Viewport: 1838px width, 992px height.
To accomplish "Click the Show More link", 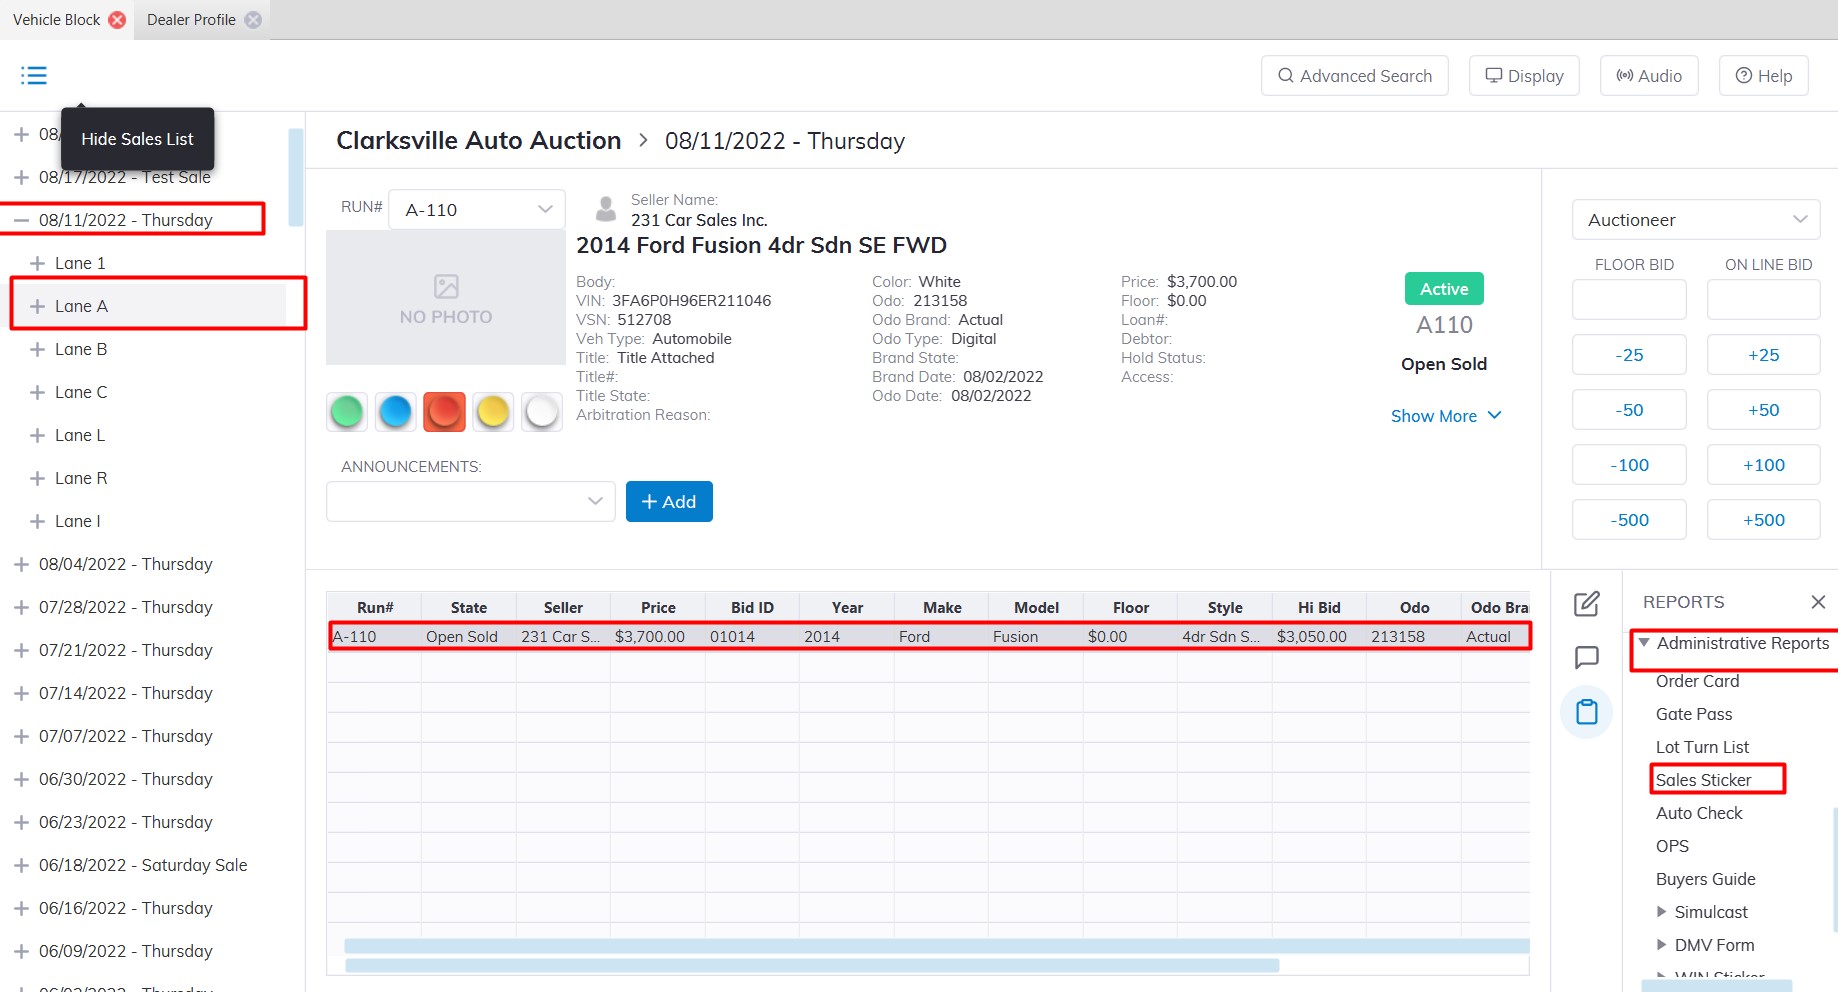I will (1445, 416).
